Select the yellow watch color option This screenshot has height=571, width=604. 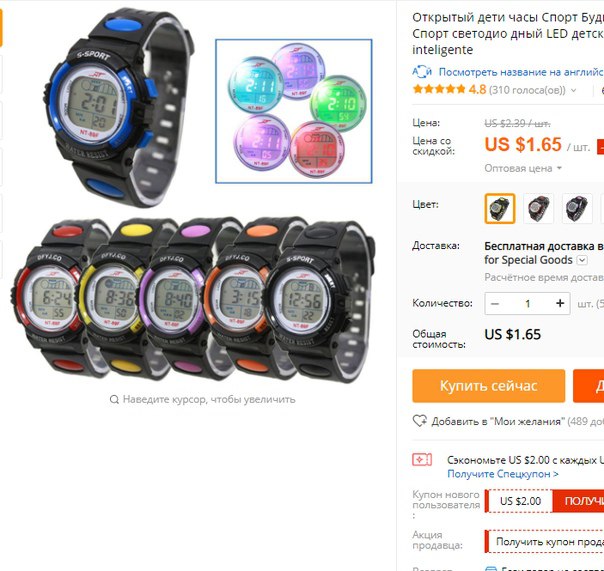tap(500, 208)
